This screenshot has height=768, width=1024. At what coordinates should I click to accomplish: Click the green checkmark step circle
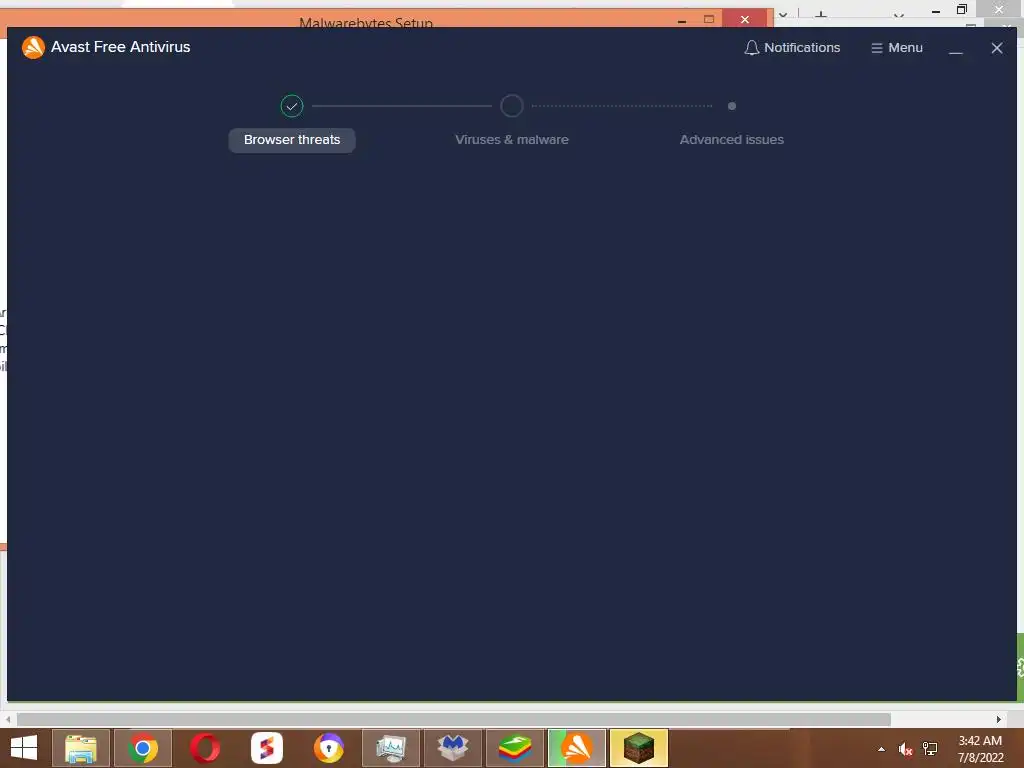292,106
